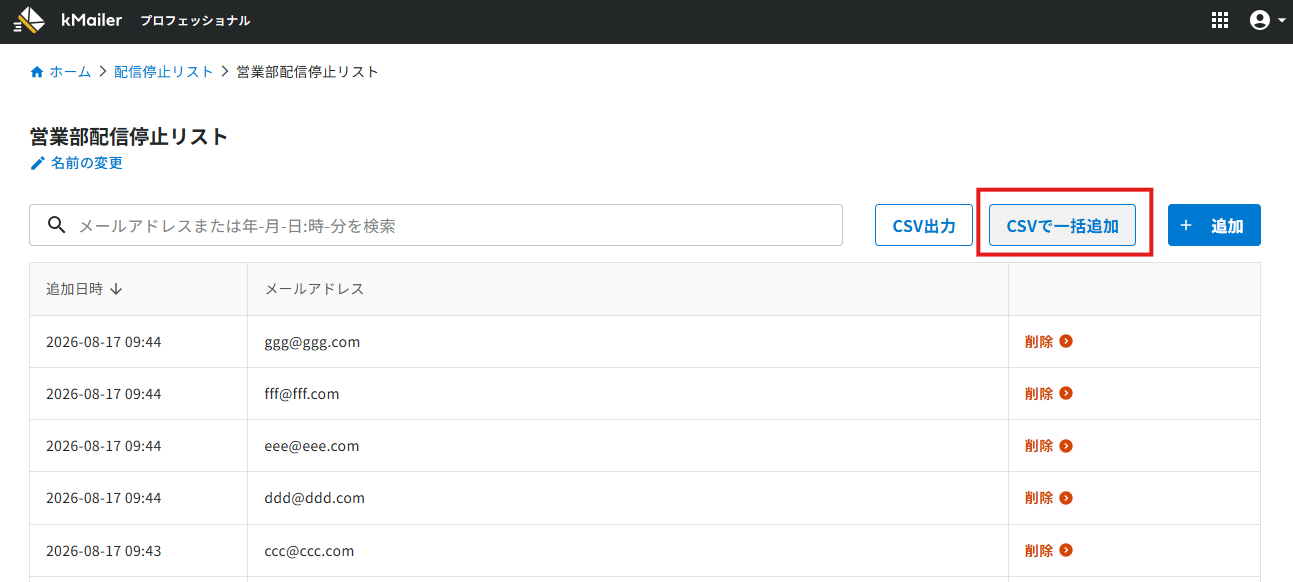Click the blue 追加 button
This screenshot has height=582, width=1293.
tap(1214, 225)
